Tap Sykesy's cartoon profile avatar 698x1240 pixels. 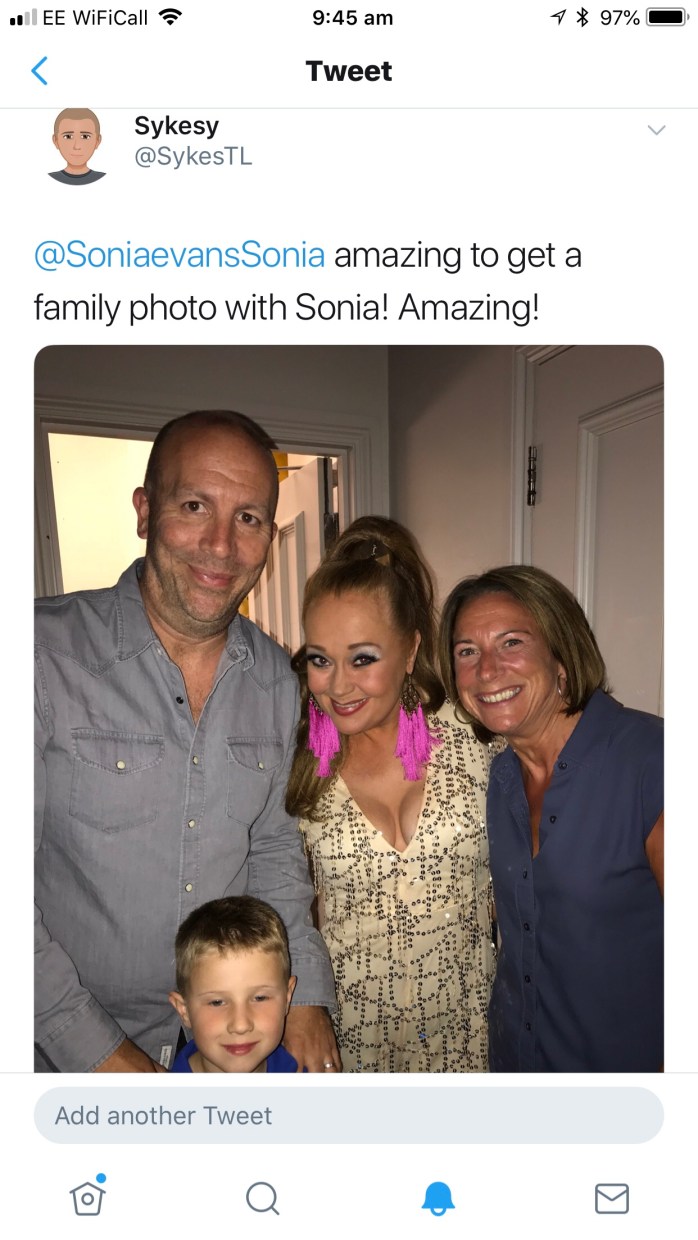point(77,146)
